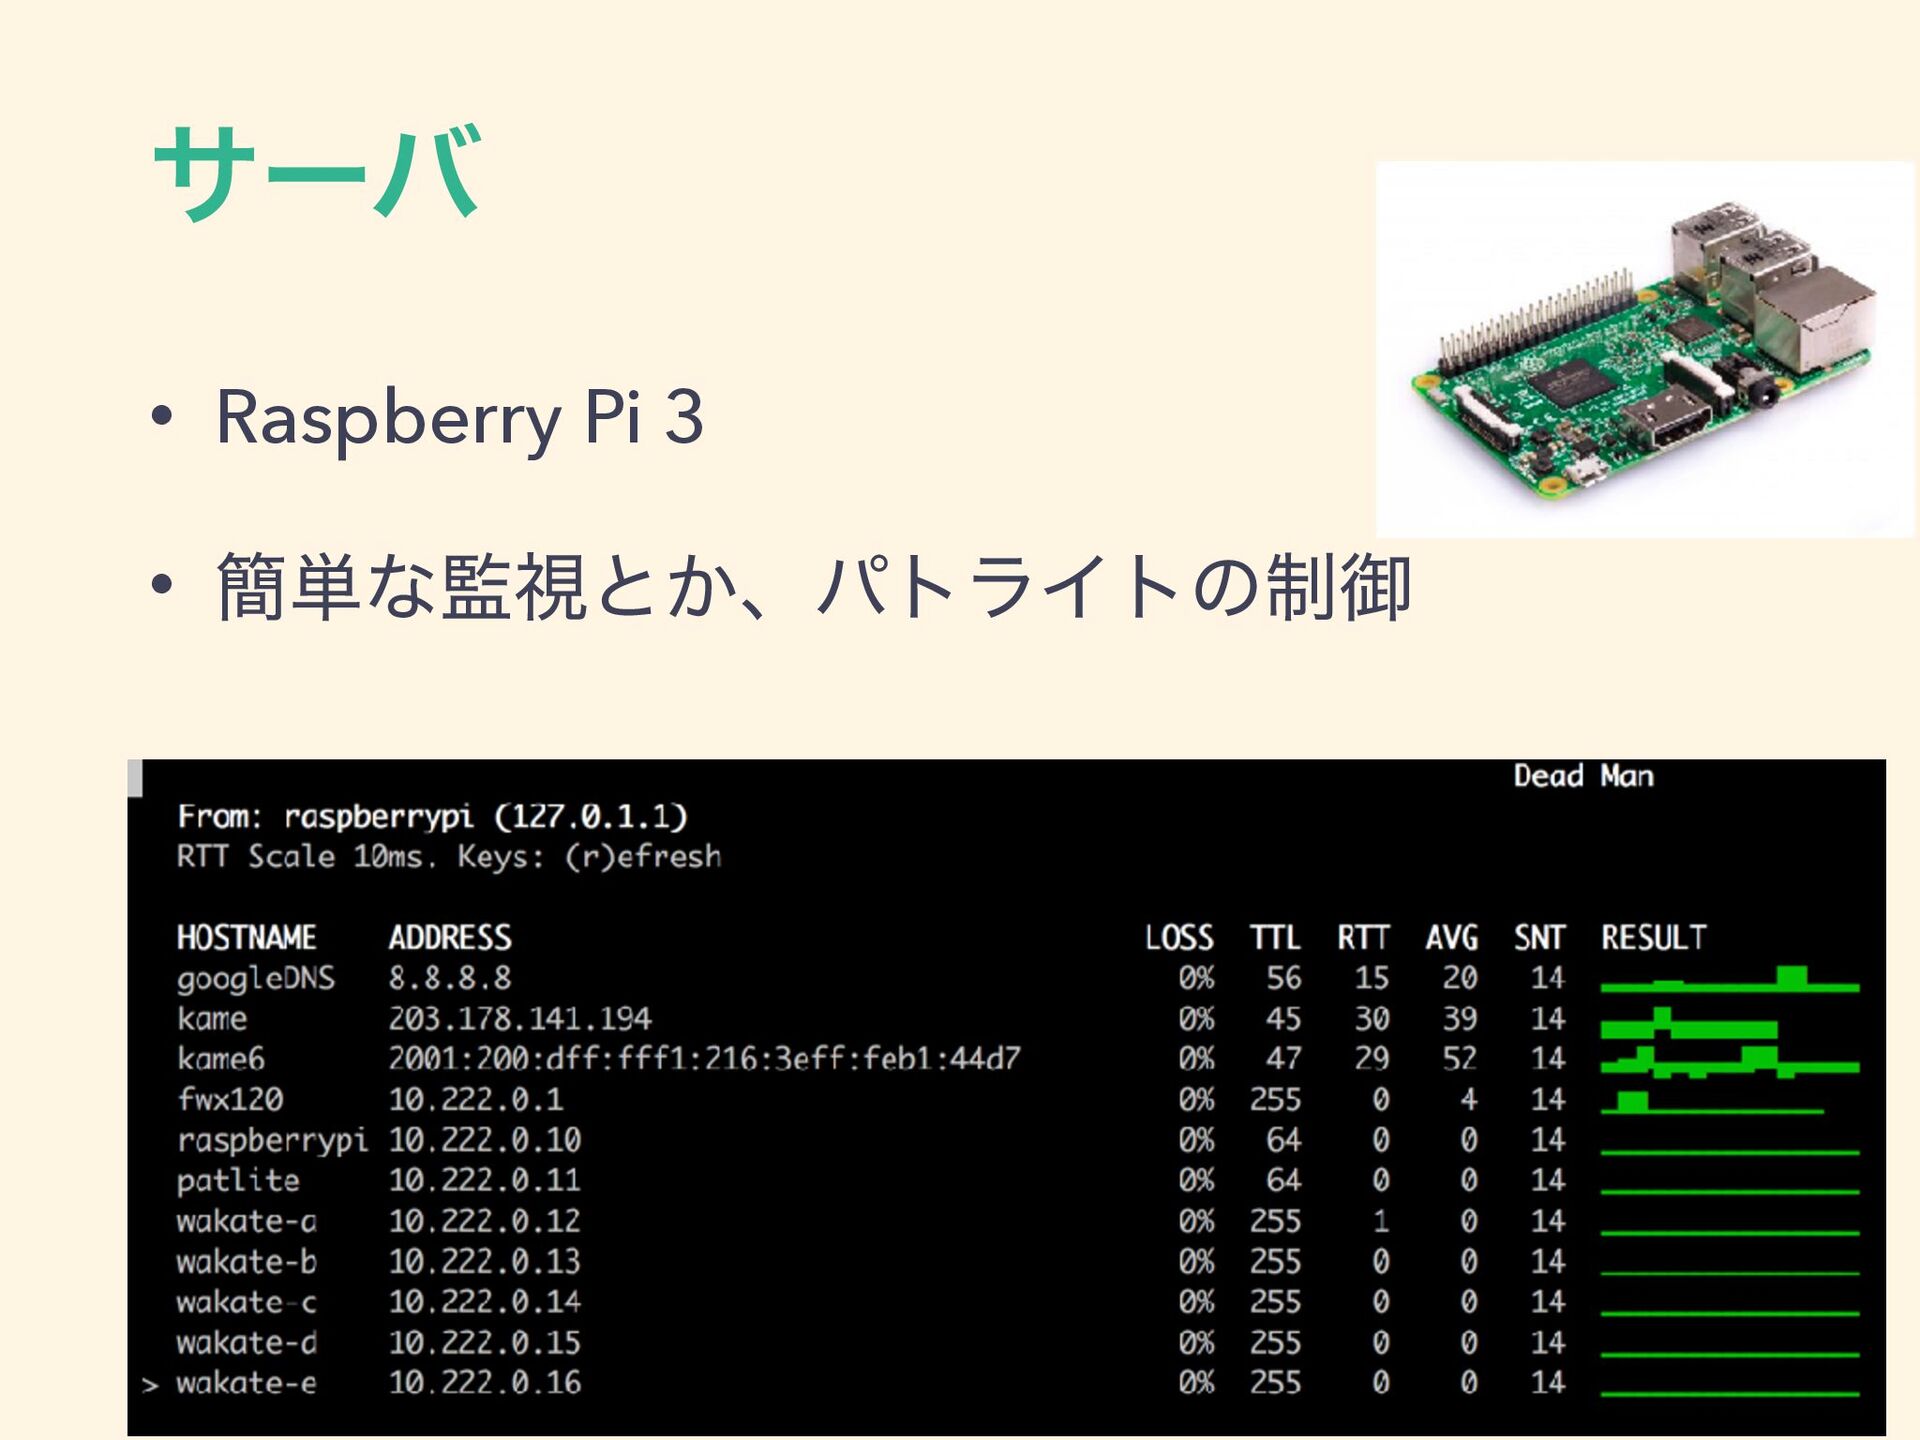Select the wakate-d hostname
The image size is (1920, 1440).
[246, 1342]
